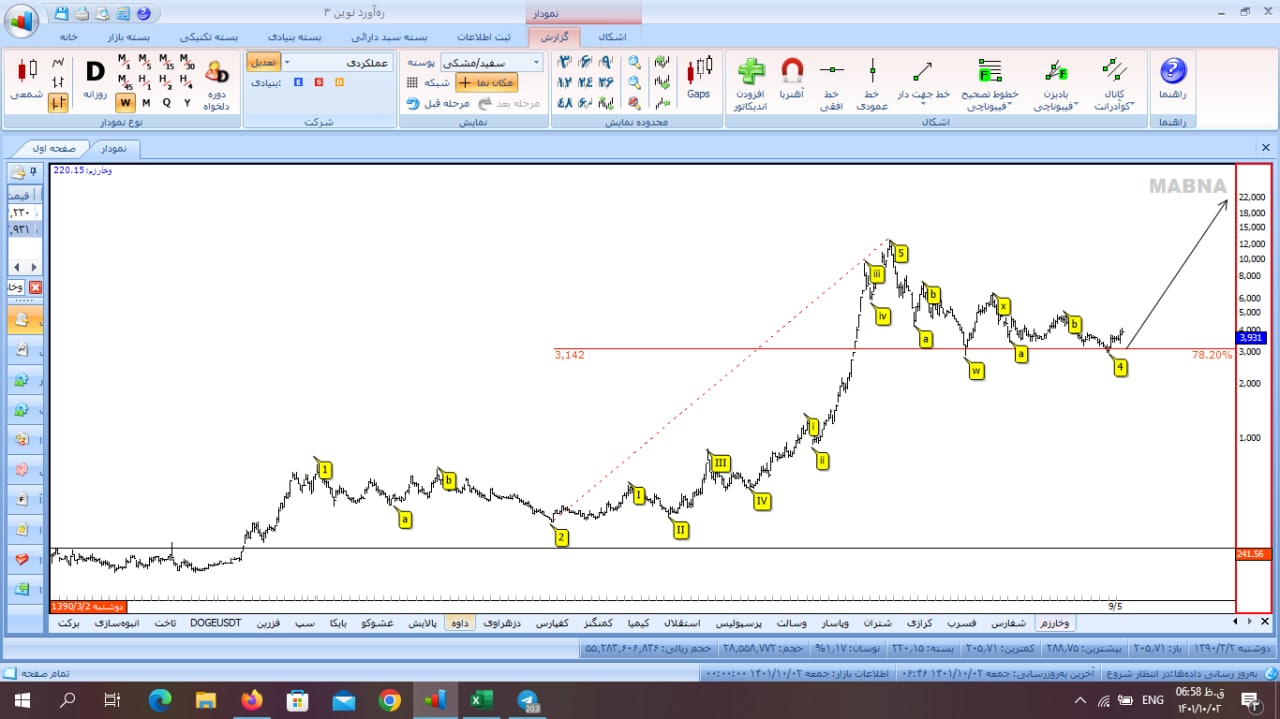Select the candlestick (شمعی) chart type

coord(25,78)
